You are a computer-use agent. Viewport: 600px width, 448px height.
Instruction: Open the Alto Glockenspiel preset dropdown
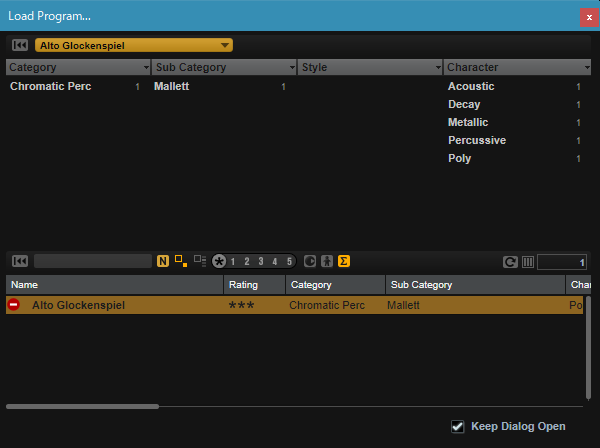tap(134, 45)
